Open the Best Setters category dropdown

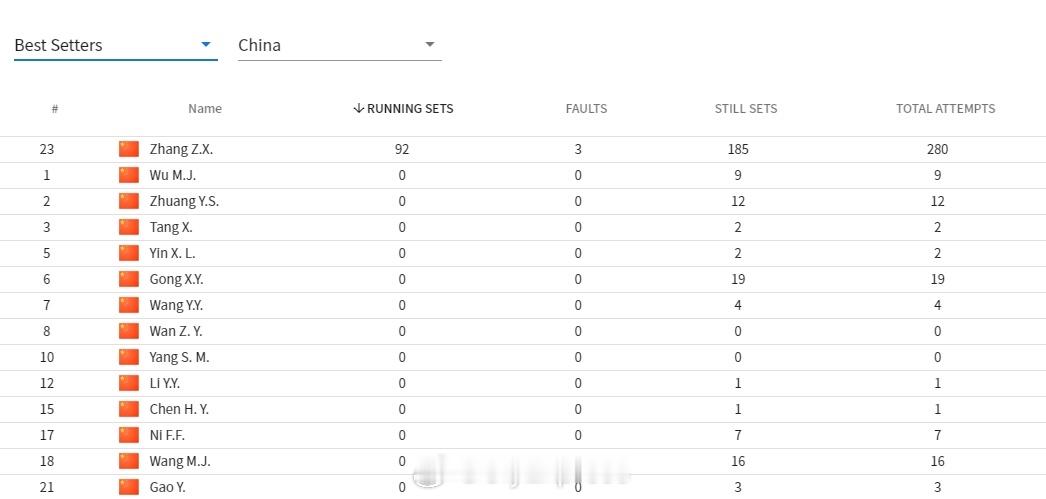click(x=115, y=45)
